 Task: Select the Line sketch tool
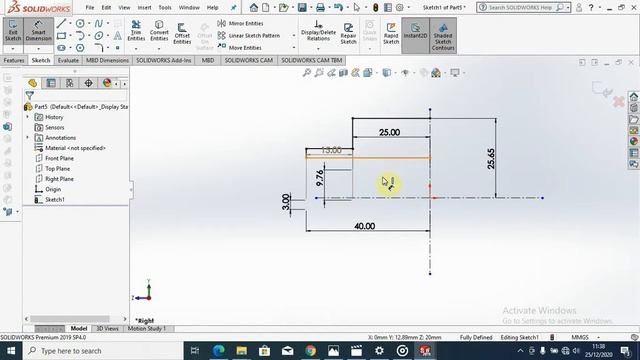61,24
